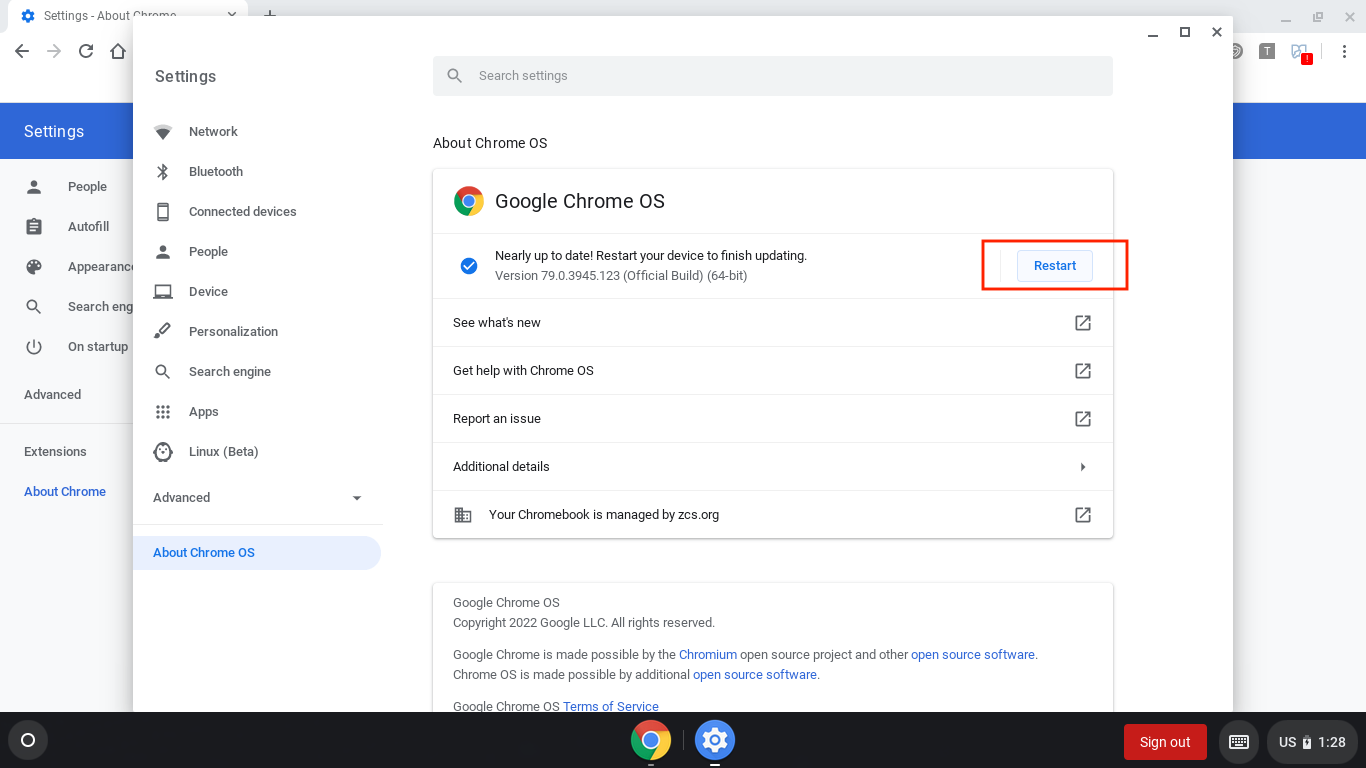Open Chrome's three-dot menu
The image size is (1366, 768).
click(1342, 51)
